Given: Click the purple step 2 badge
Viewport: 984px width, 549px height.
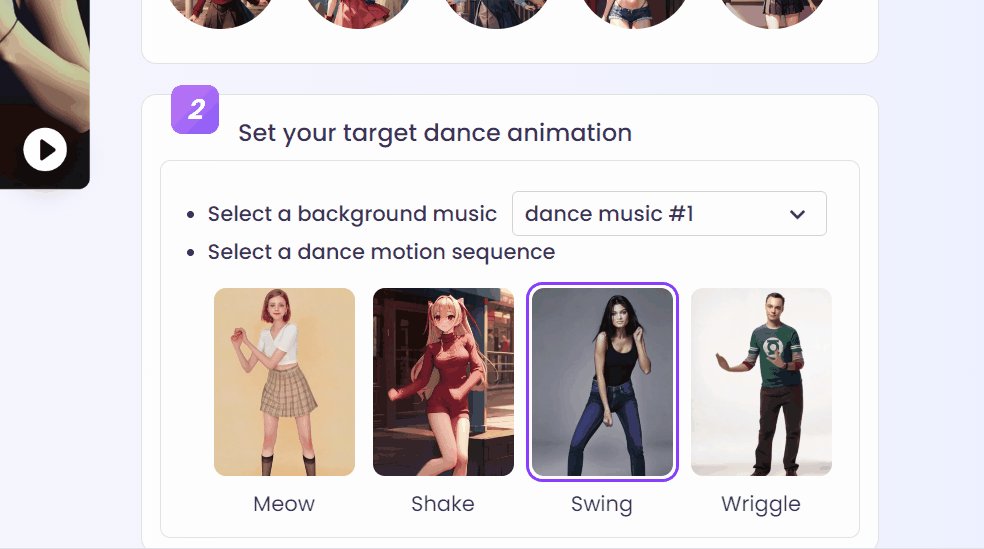Looking at the screenshot, I should click(195, 110).
